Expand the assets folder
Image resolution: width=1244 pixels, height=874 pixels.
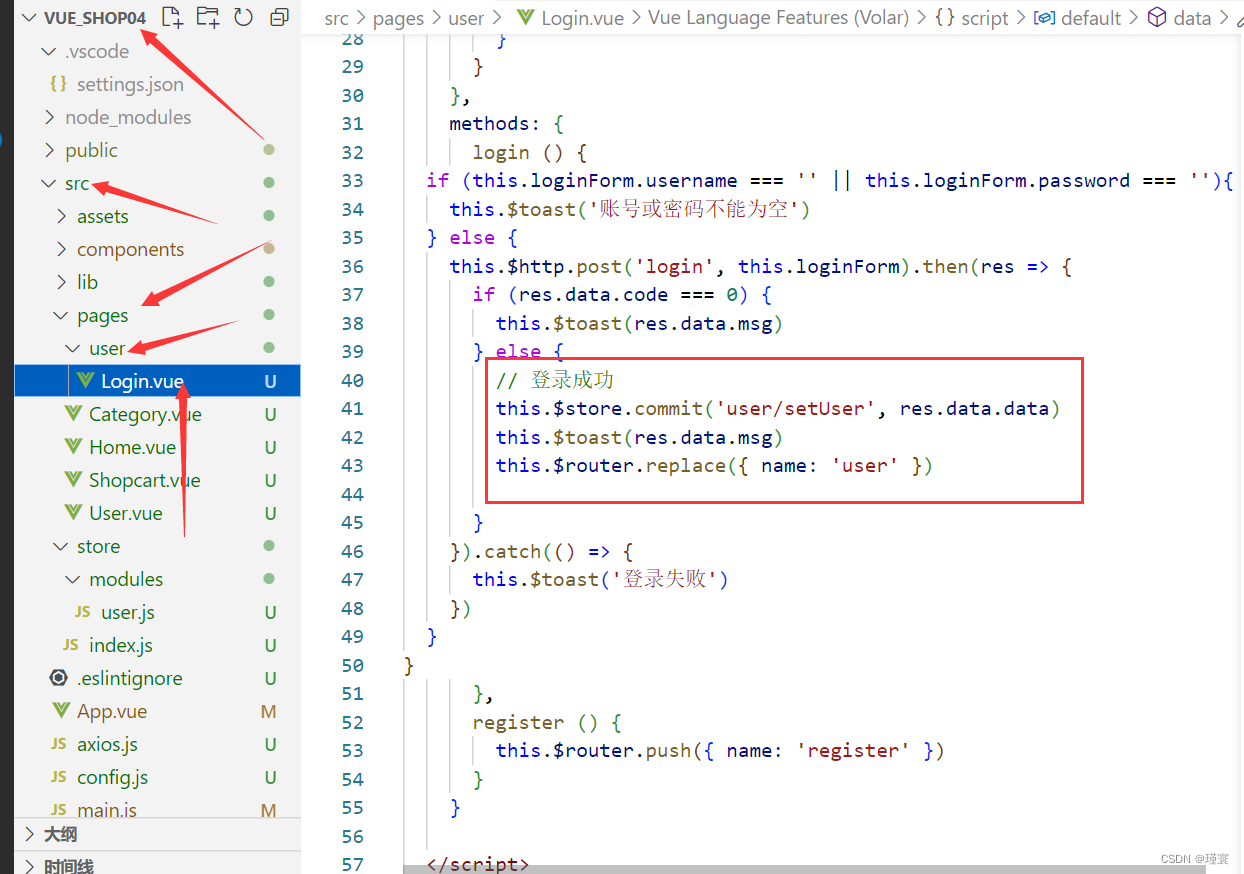pyautogui.click(x=62, y=216)
